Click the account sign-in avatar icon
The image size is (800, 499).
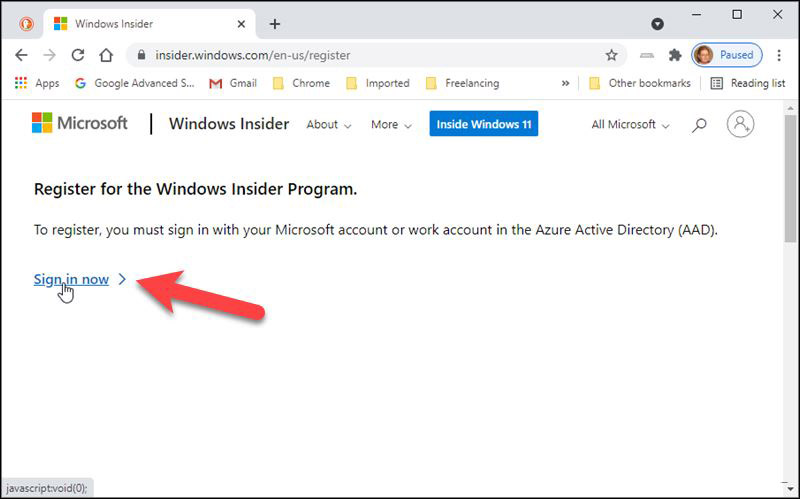[740, 124]
